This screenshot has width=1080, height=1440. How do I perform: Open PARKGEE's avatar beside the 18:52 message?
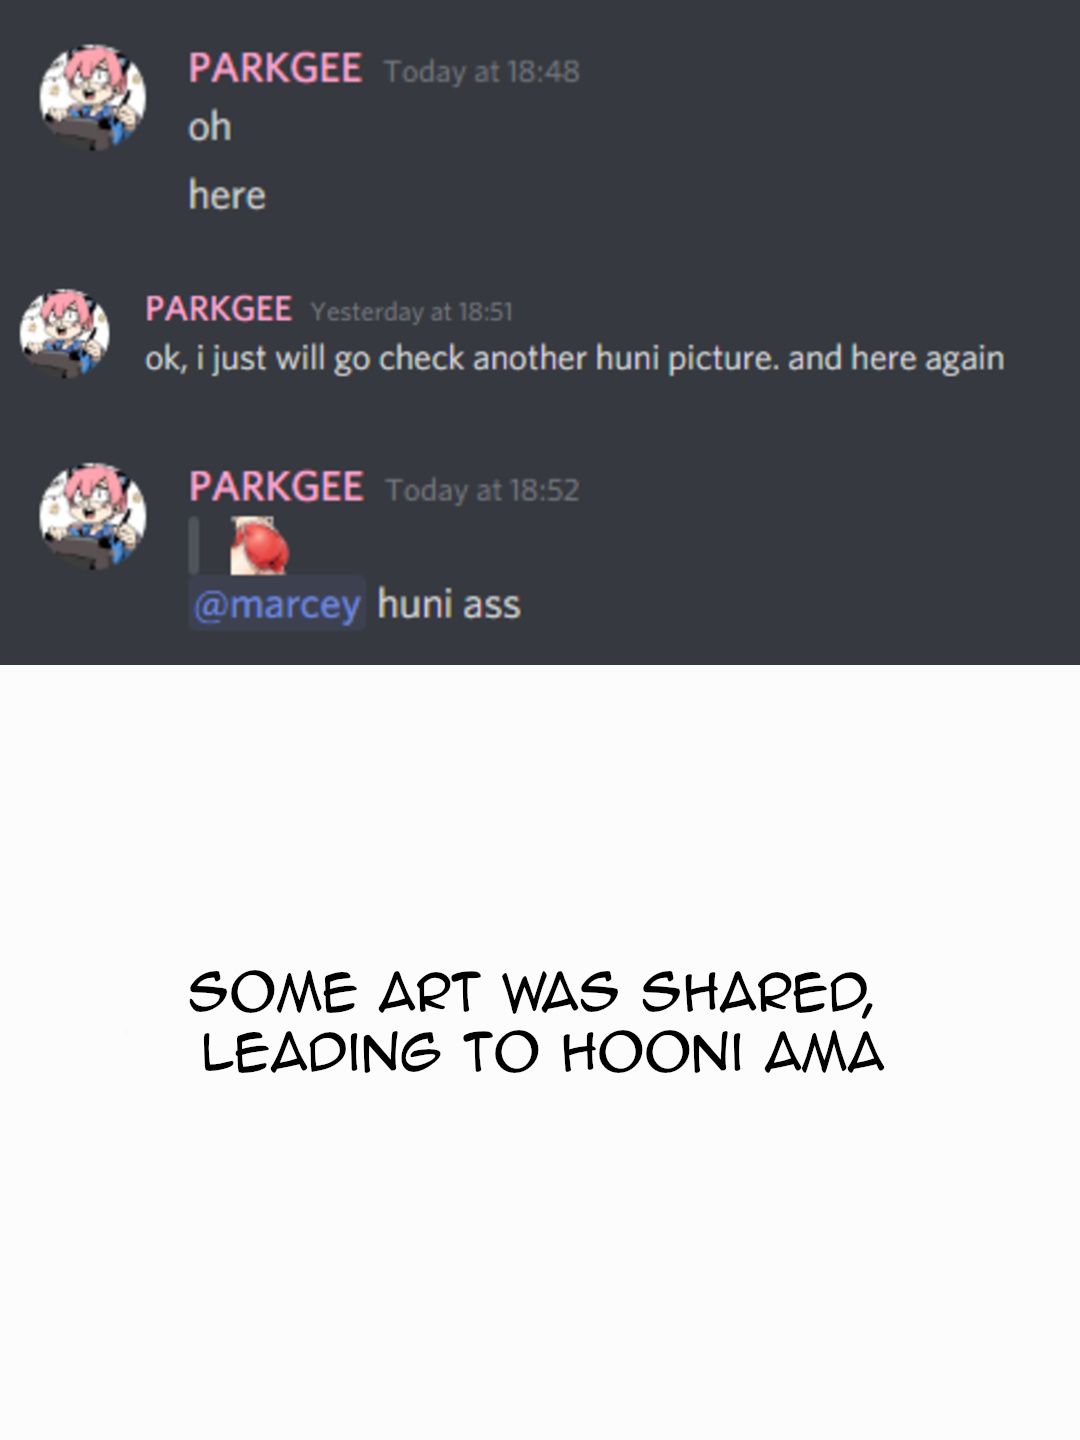pos(92,516)
